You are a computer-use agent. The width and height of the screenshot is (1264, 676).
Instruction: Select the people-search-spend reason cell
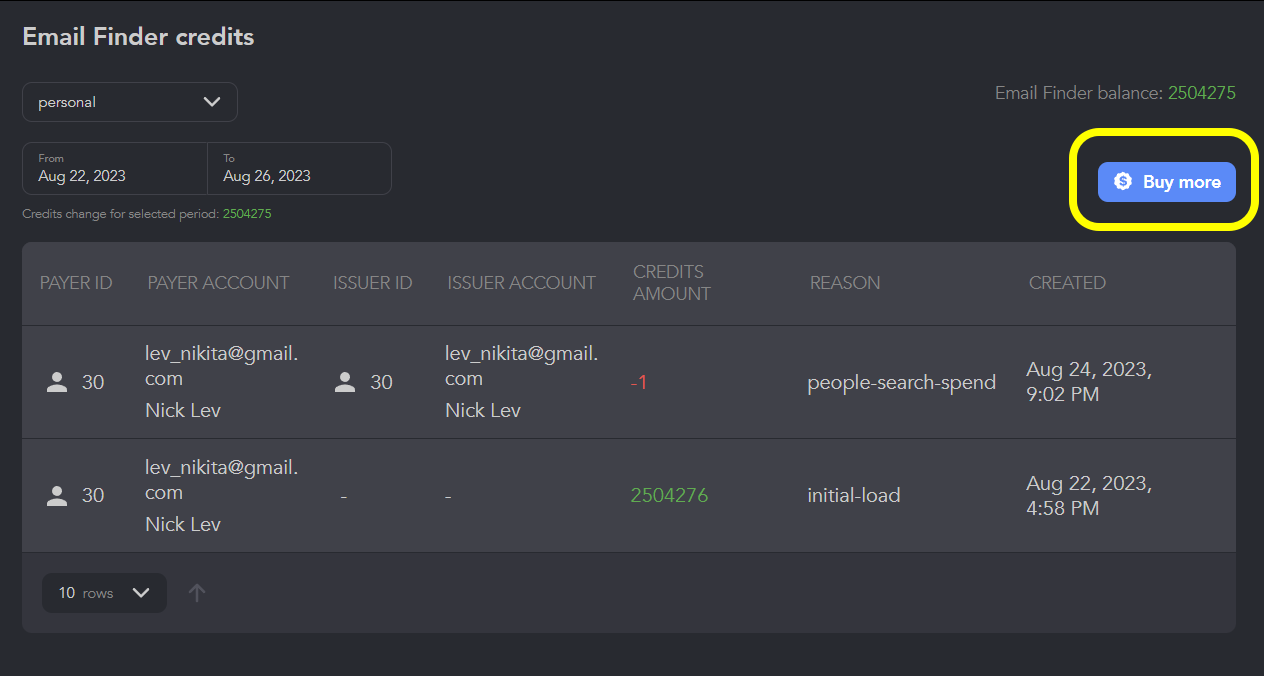point(901,382)
